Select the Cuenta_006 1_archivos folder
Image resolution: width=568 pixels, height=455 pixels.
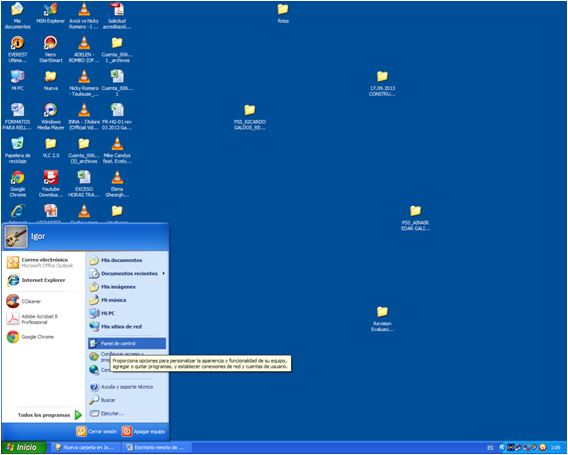pyautogui.click(x=117, y=49)
